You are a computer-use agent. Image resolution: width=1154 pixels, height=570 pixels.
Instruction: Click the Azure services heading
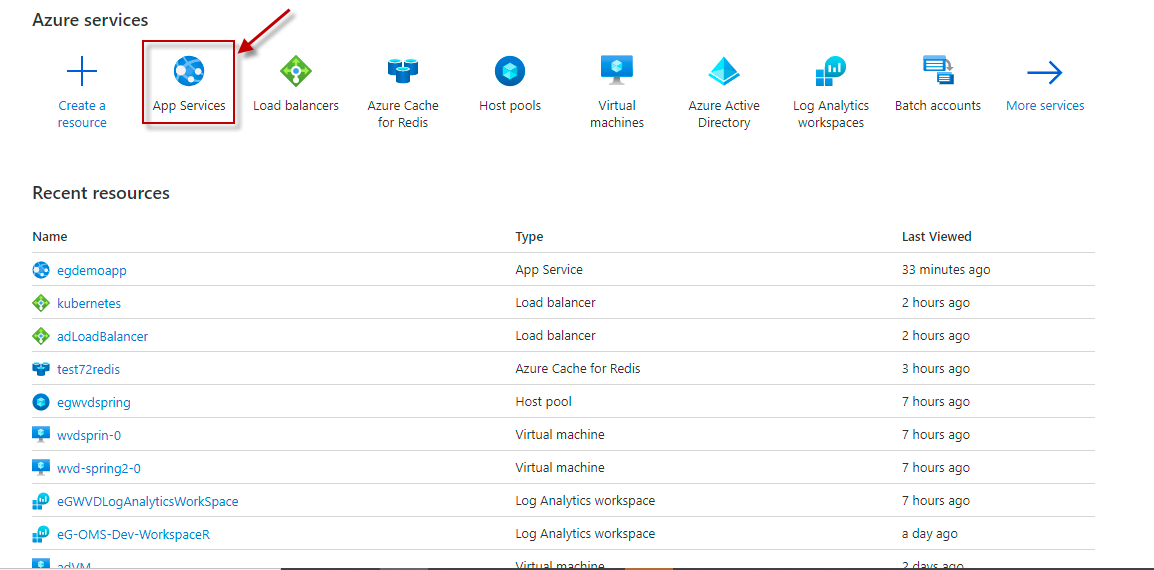pyautogui.click(x=91, y=20)
